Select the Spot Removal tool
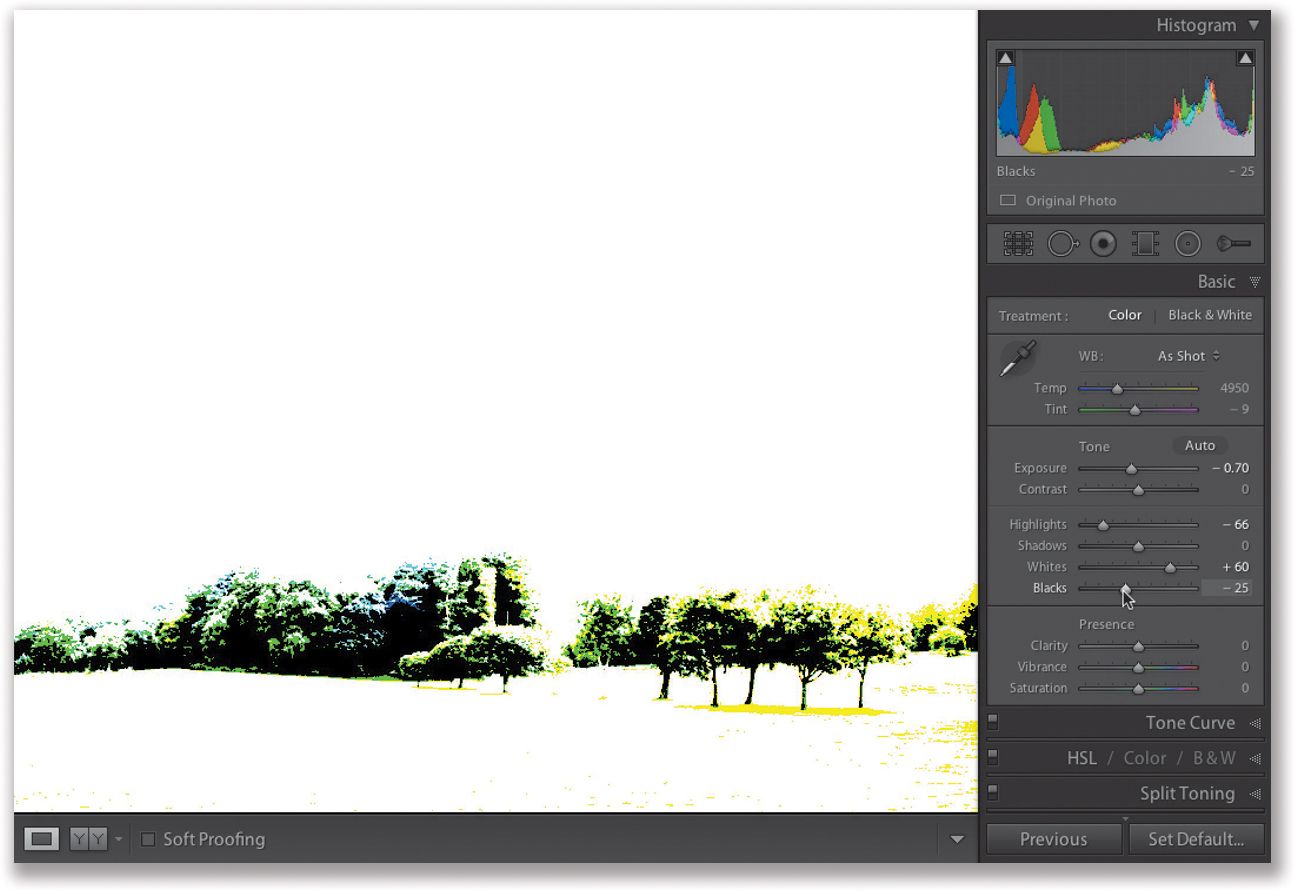Screen dimensions: 1295x891 (x=1064, y=243)
